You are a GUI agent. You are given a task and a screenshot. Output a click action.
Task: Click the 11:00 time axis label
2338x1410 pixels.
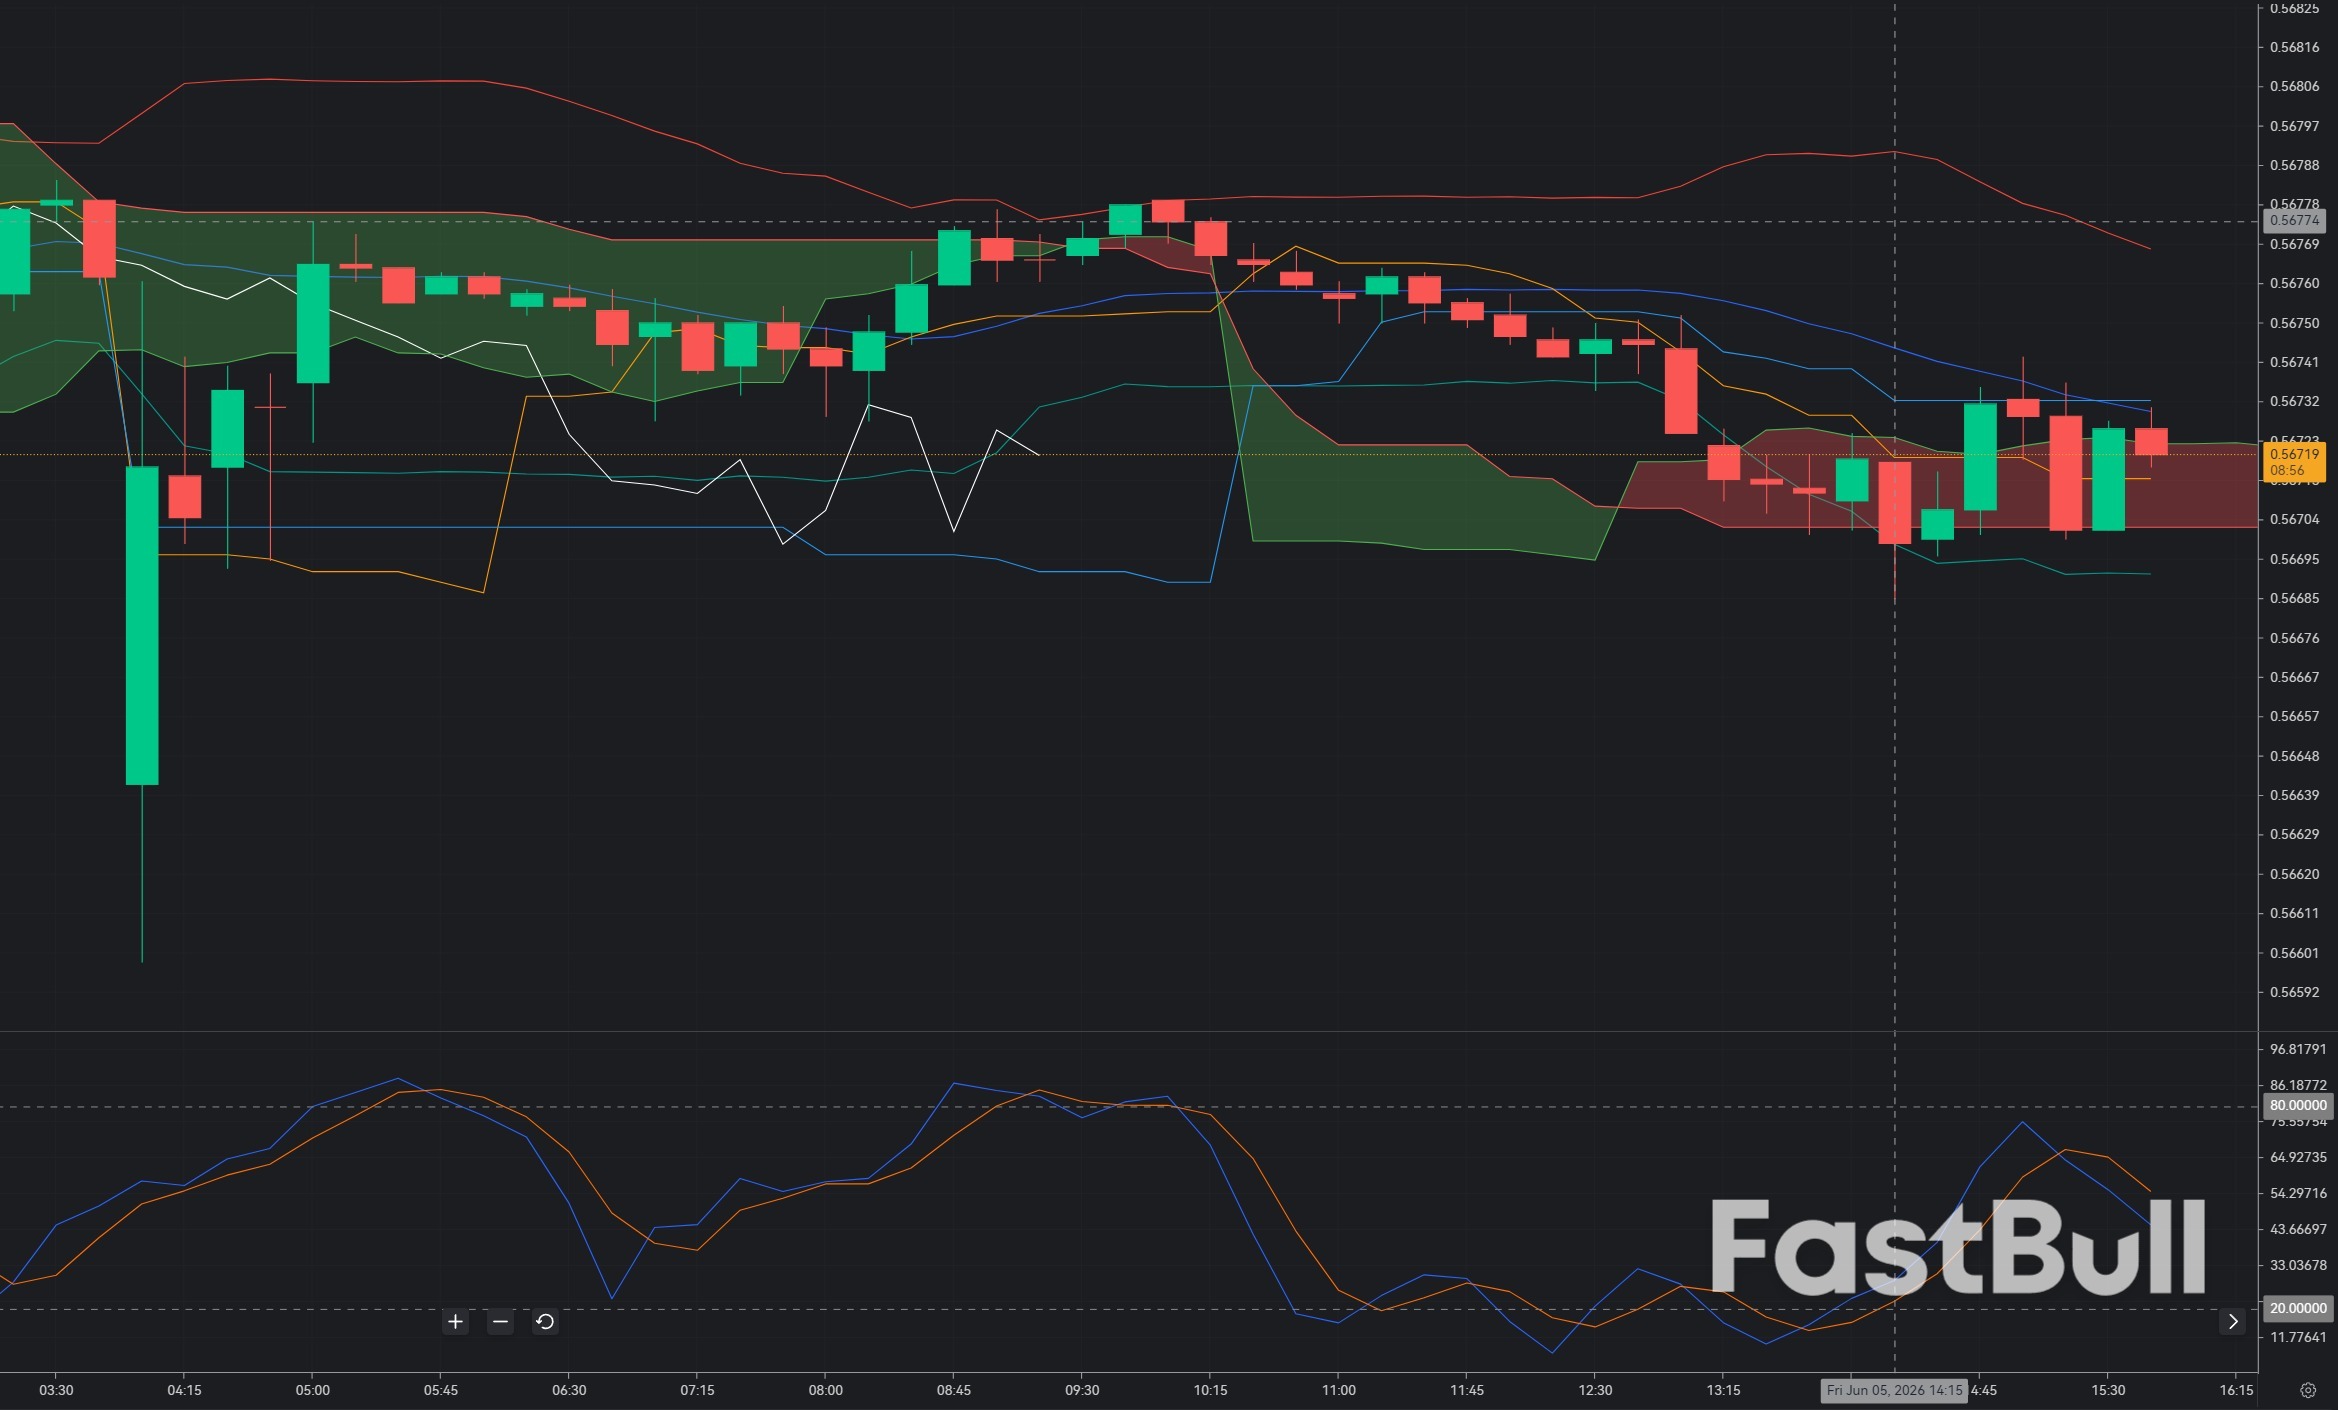coord(1339,1390)
